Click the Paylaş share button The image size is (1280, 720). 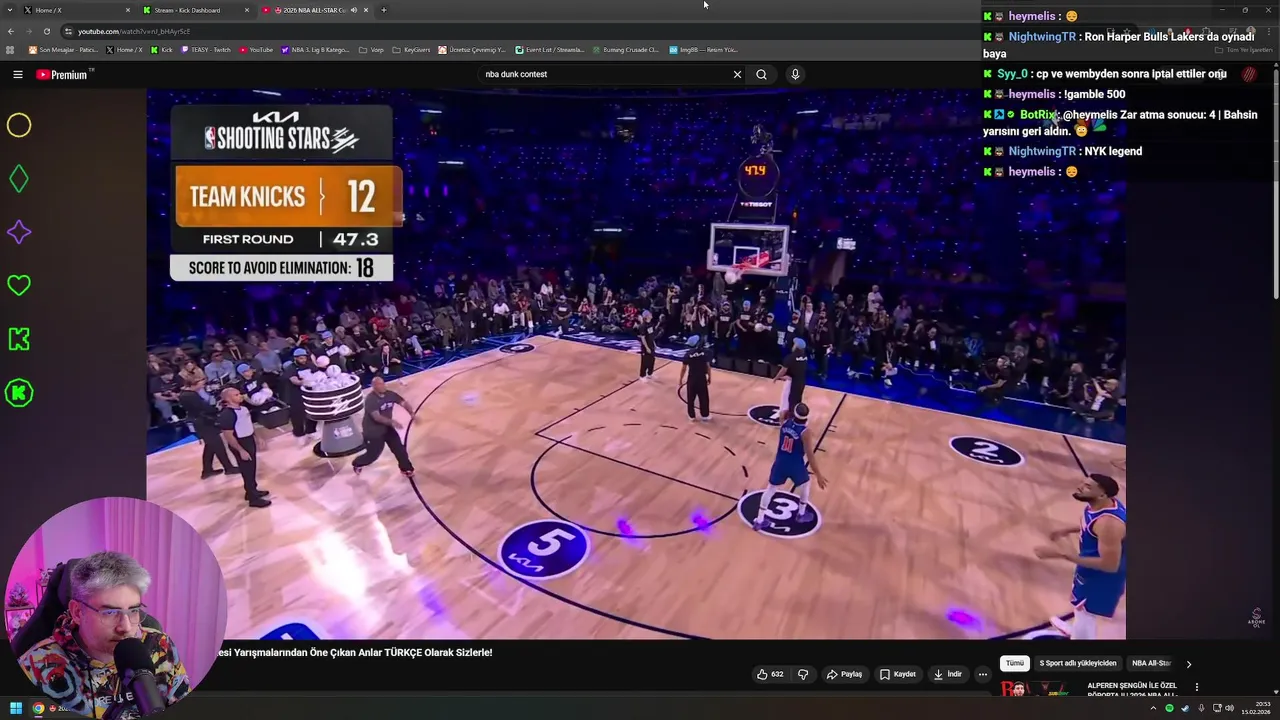844,674
